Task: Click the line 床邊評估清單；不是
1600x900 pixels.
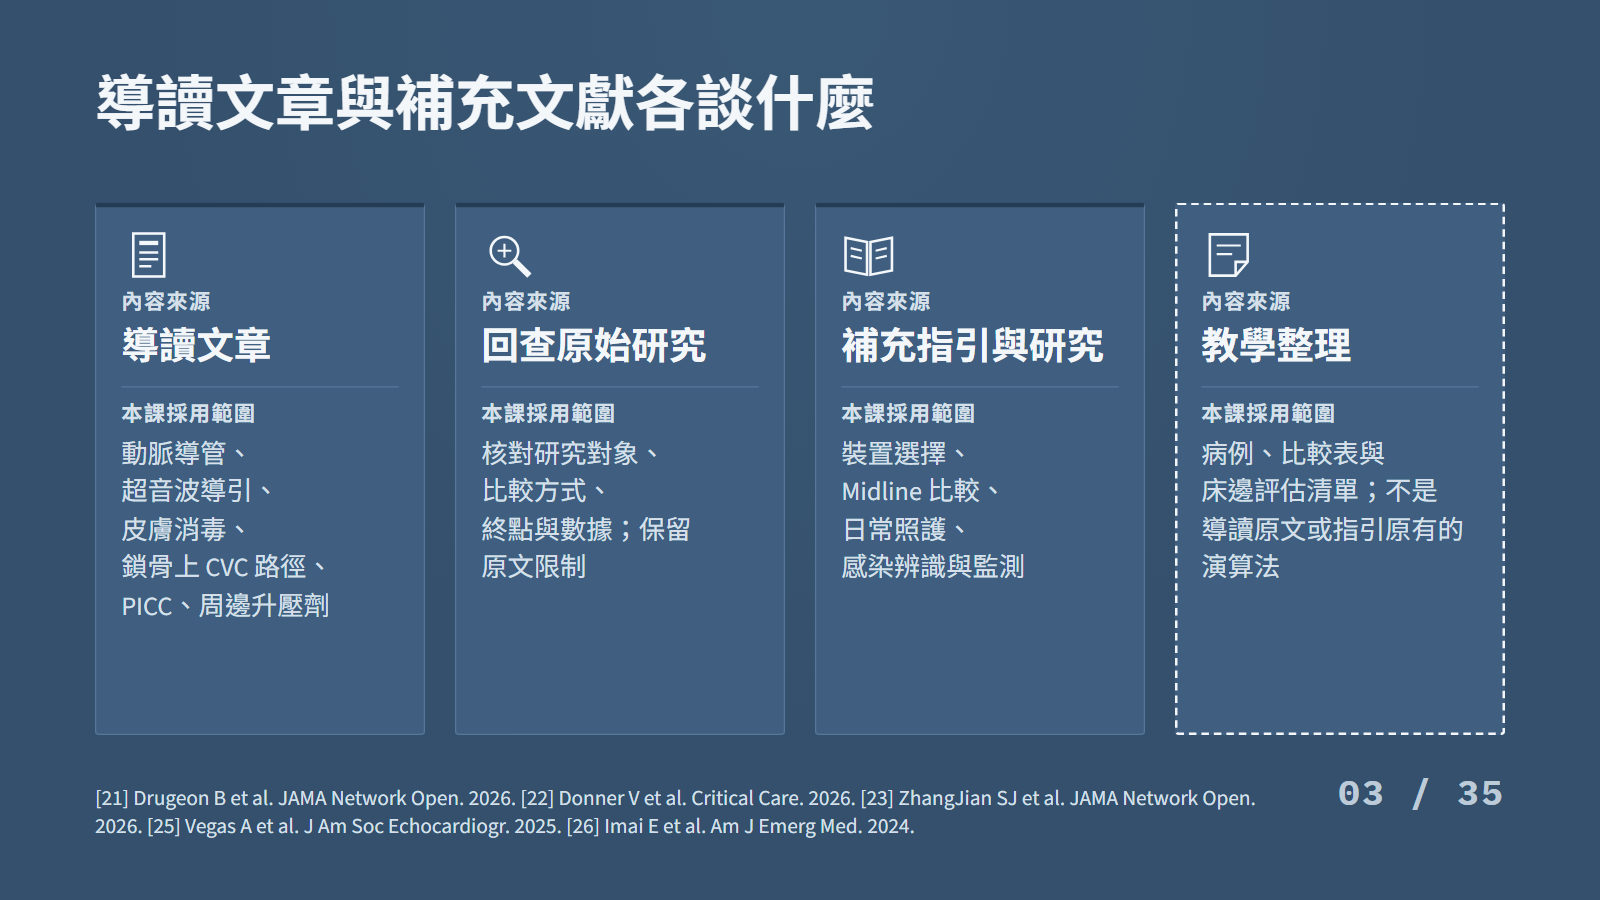Action: point(1320,491)
